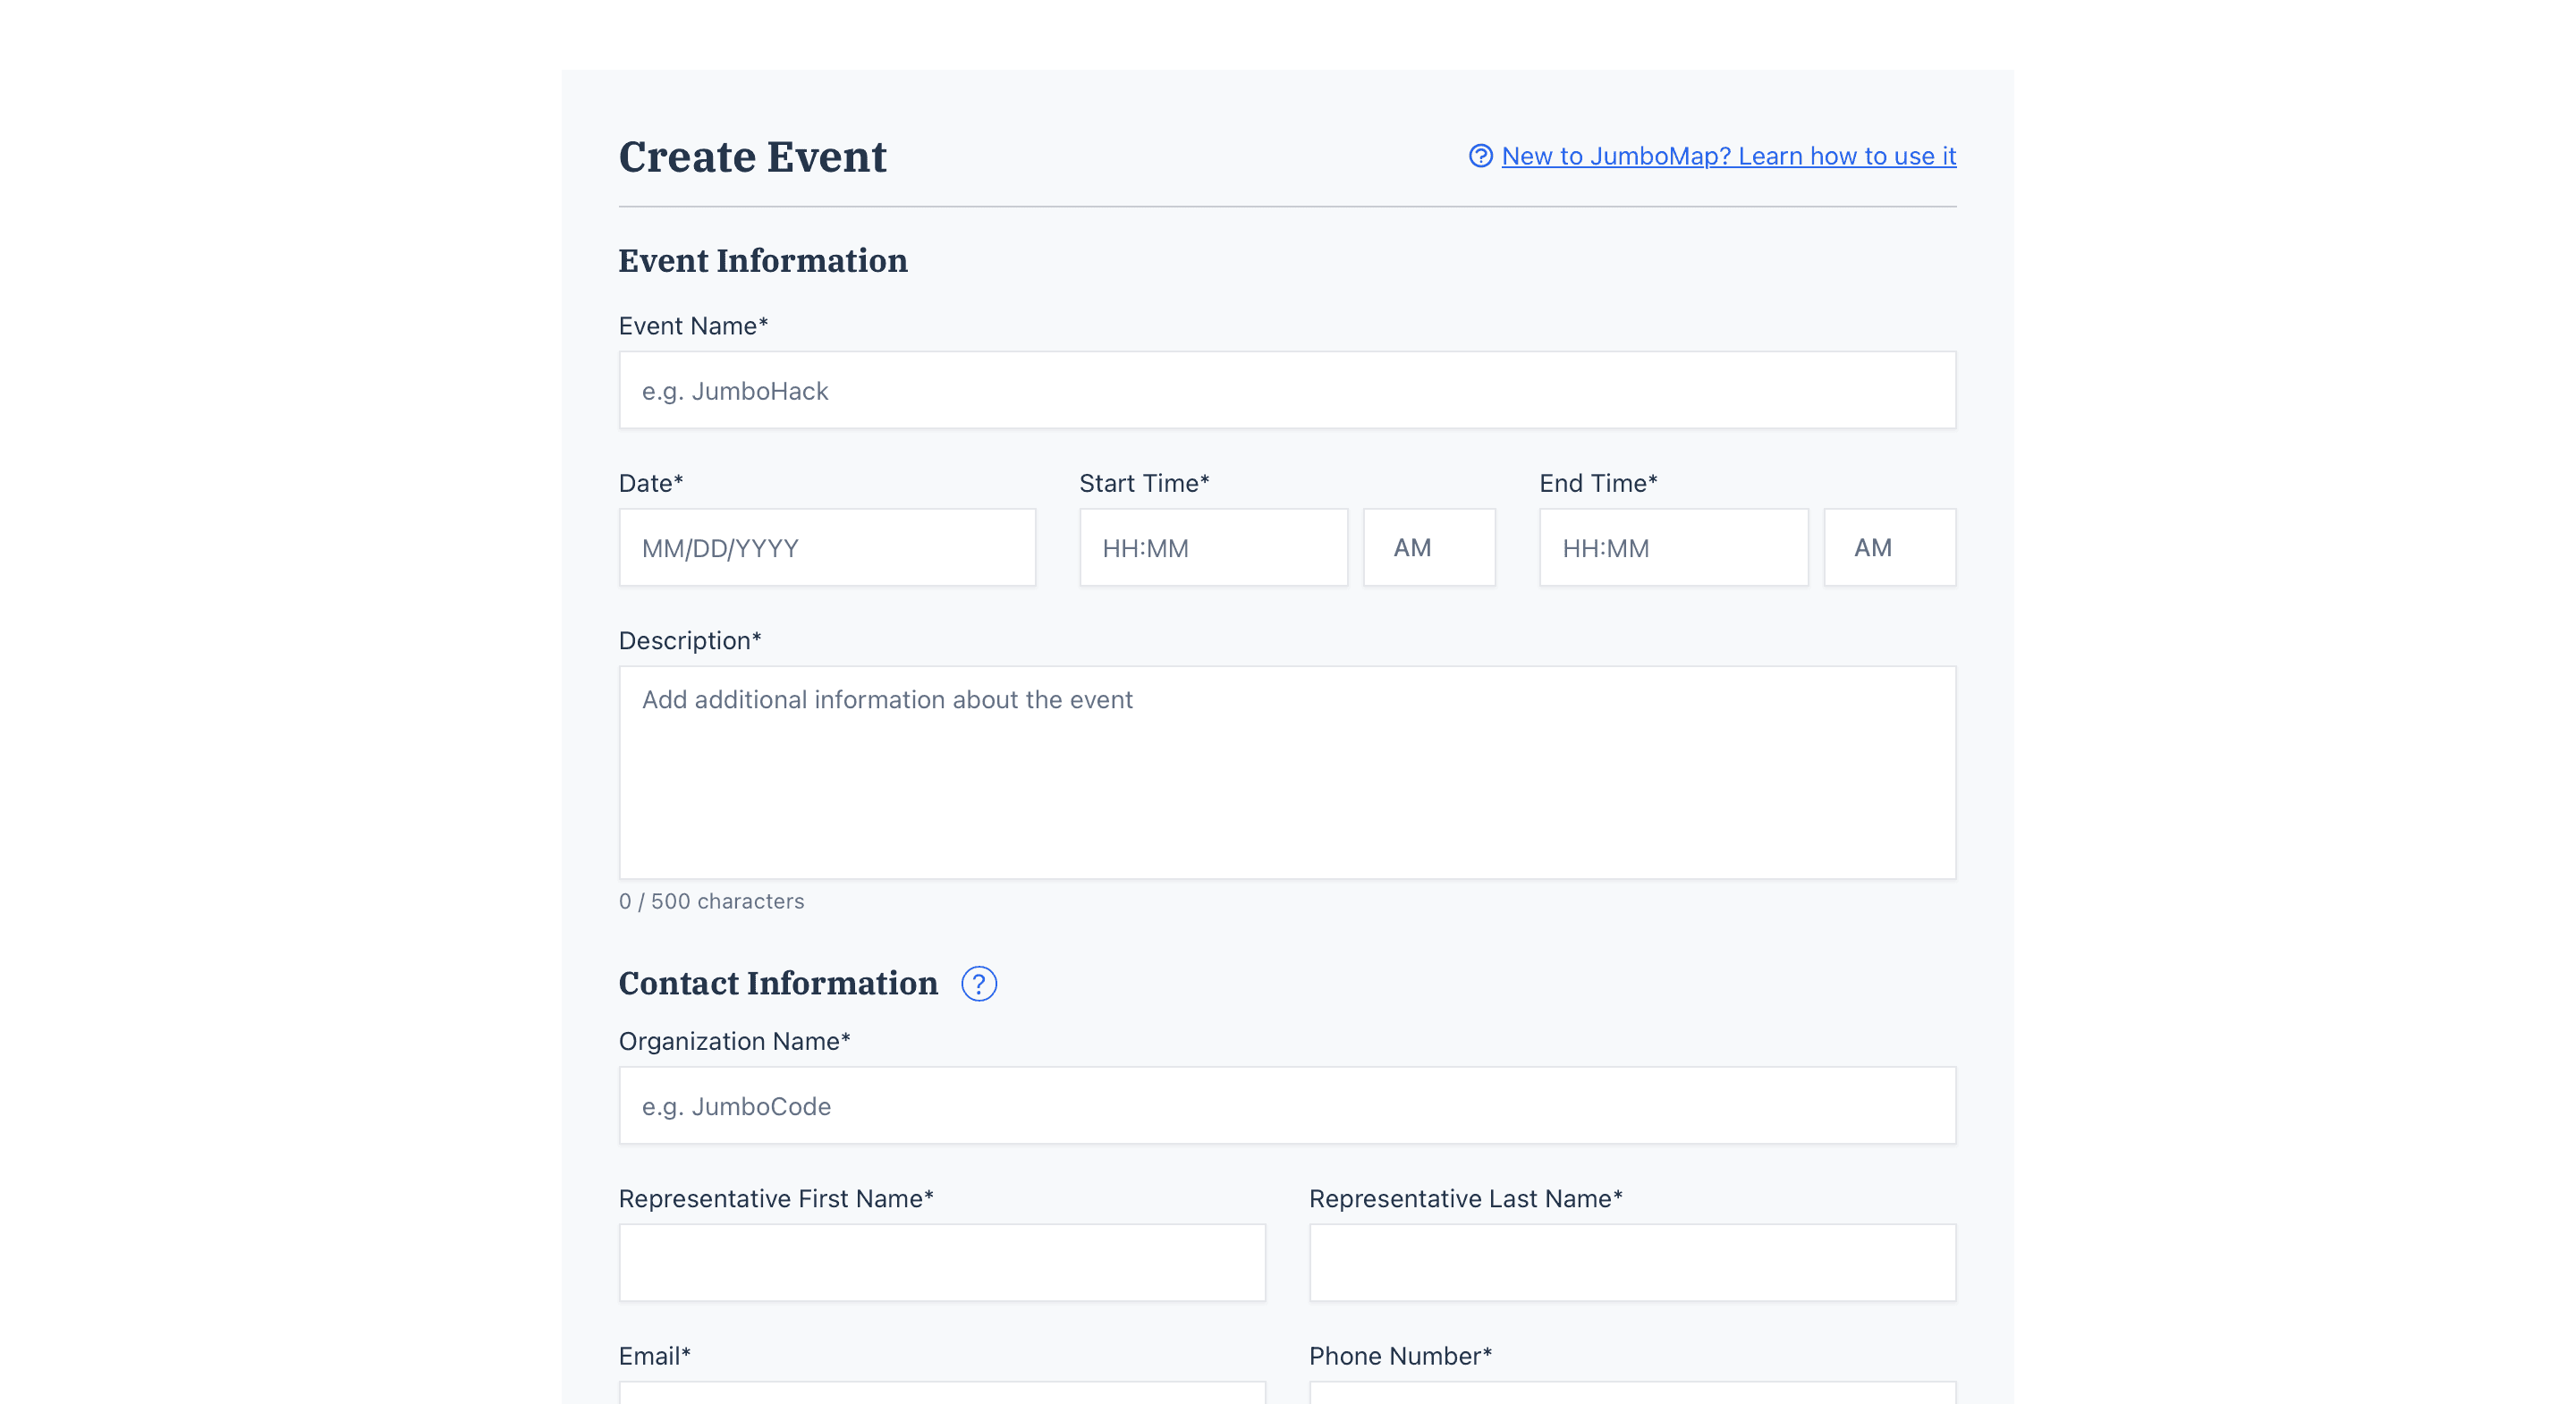Open the "Learn how to use it" link

pos(1727,156)
